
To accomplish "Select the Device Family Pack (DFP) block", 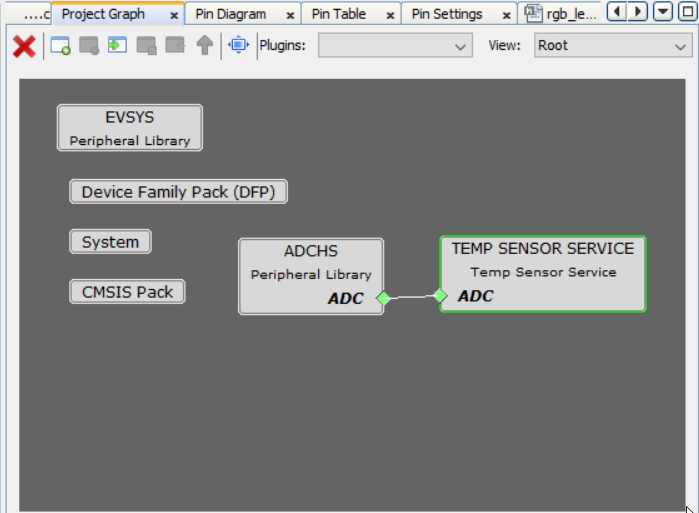I will (179, 192).
